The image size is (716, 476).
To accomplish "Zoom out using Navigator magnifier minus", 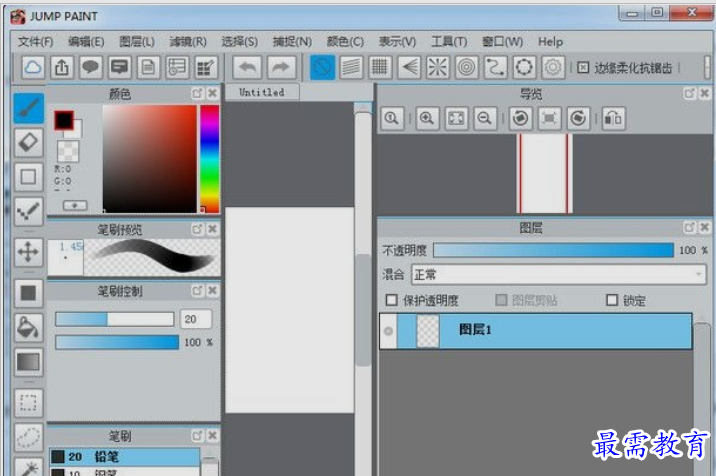I will click(484, 119).
